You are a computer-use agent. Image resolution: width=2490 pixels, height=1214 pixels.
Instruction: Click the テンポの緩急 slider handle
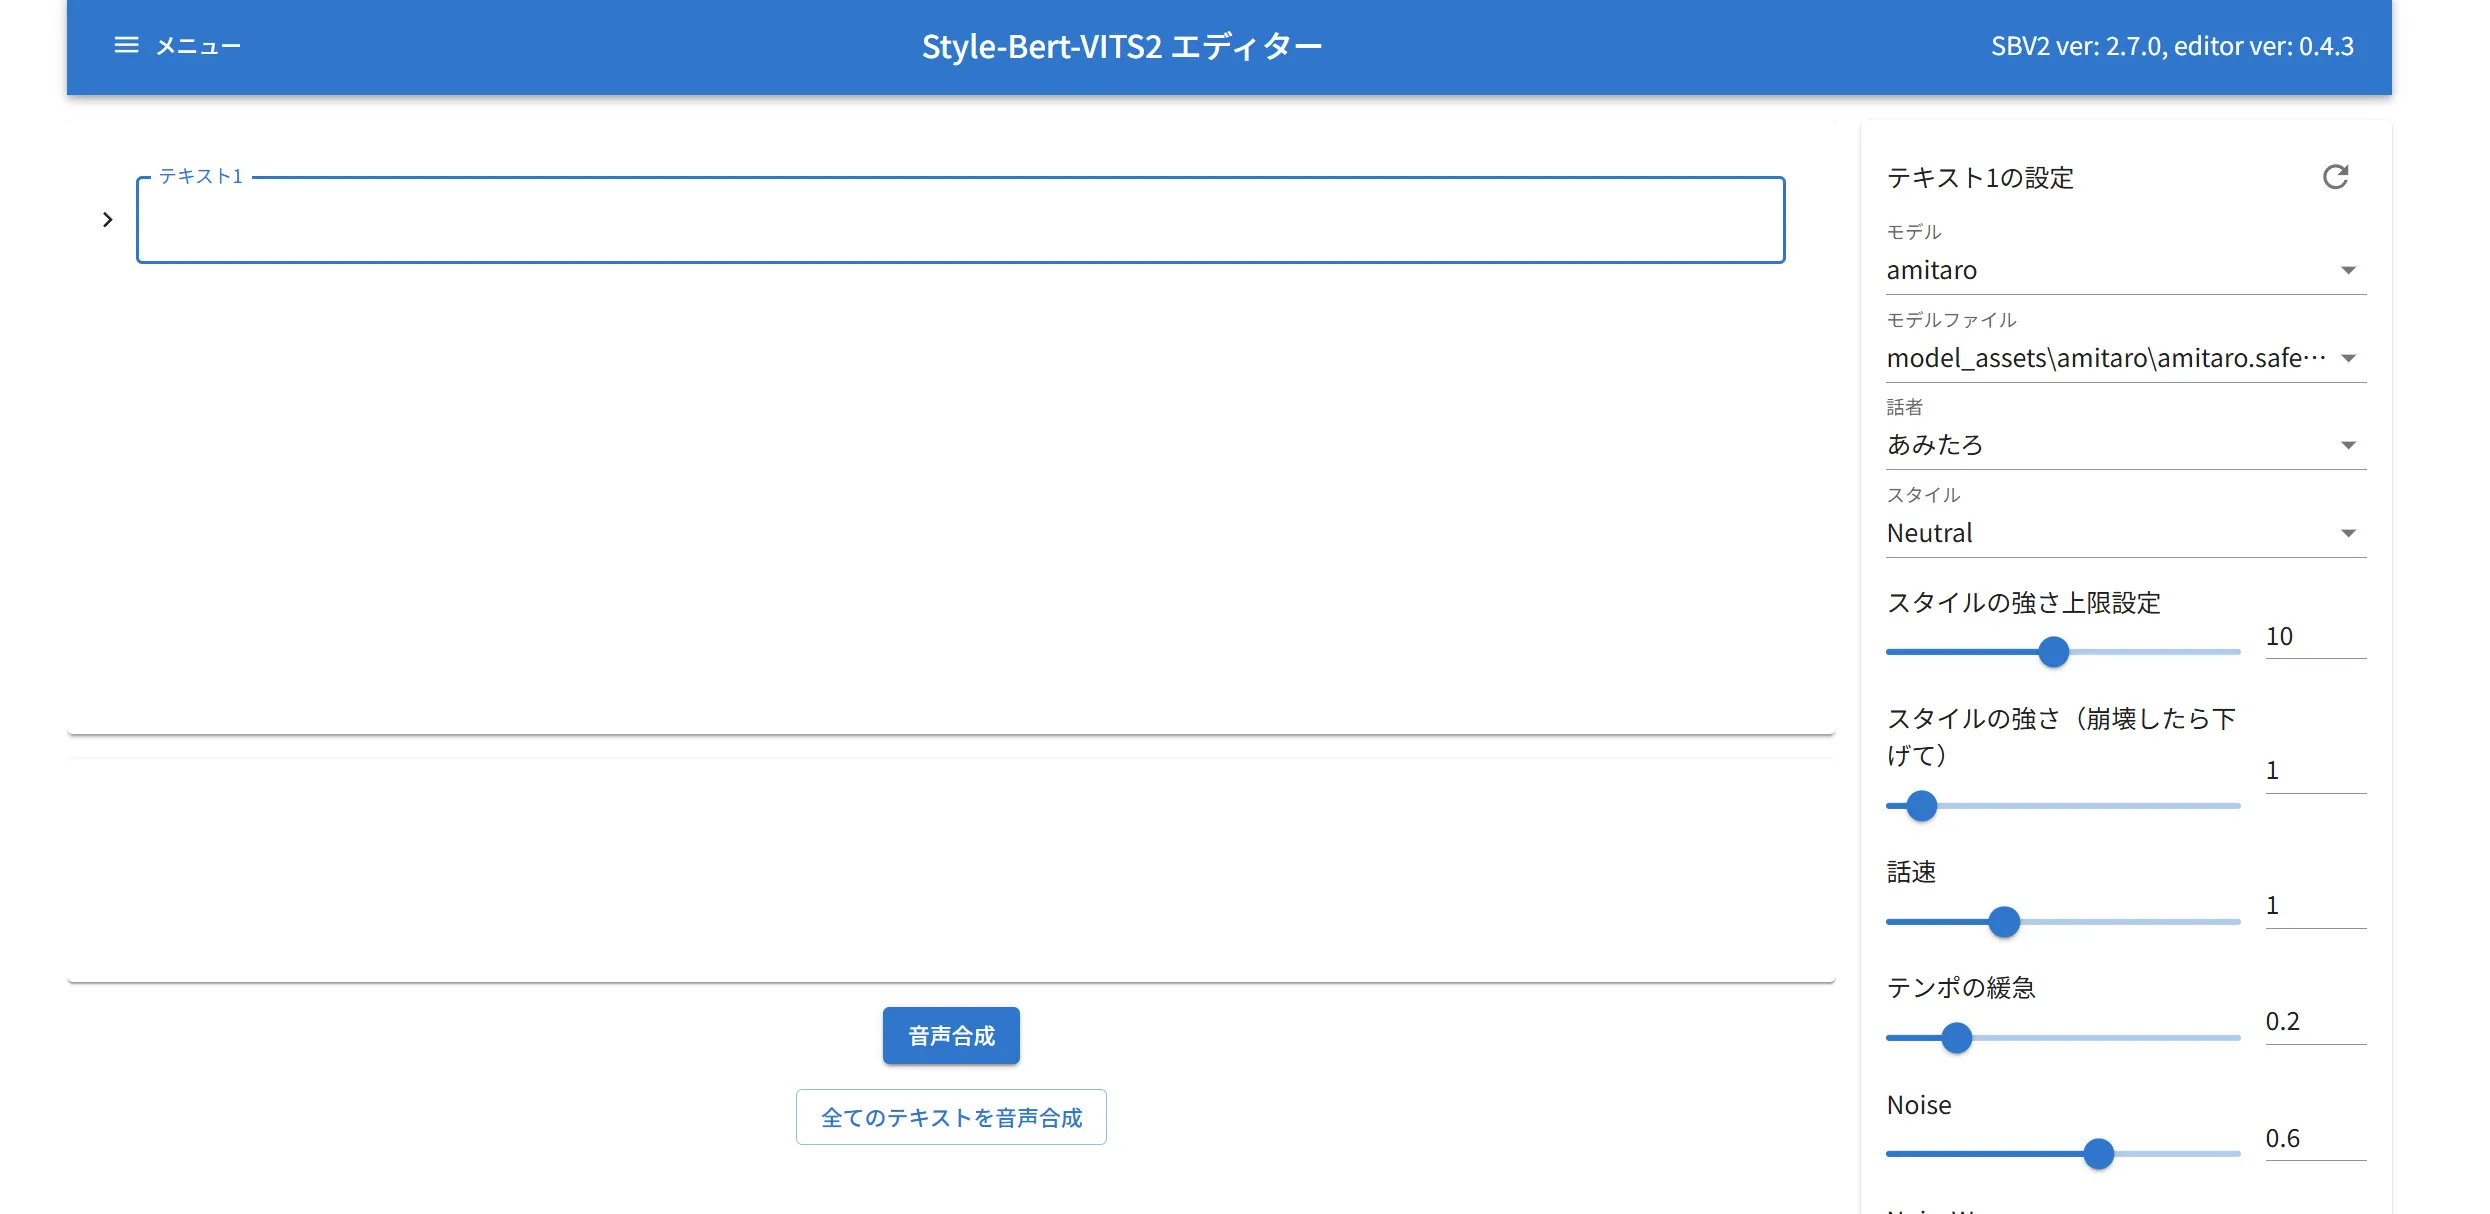pyautogui.click(x=1956, y=1038)
